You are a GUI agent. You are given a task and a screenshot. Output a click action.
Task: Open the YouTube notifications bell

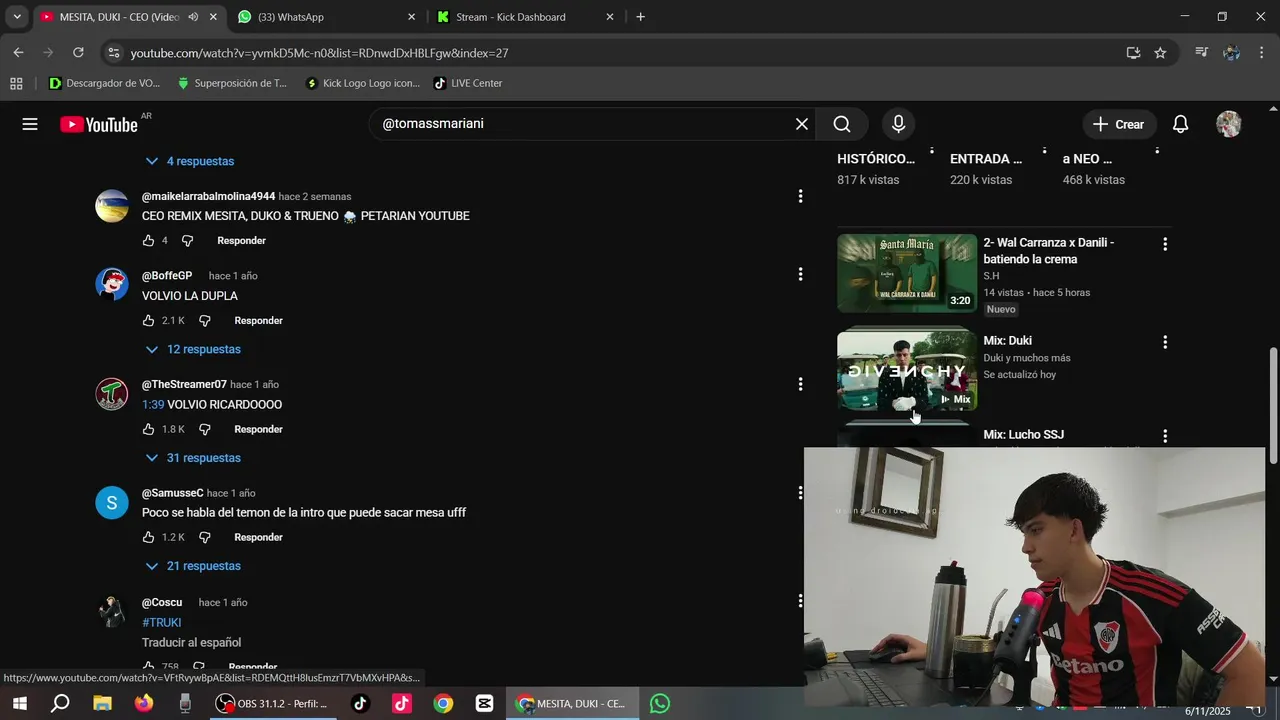pos(1180,124)
